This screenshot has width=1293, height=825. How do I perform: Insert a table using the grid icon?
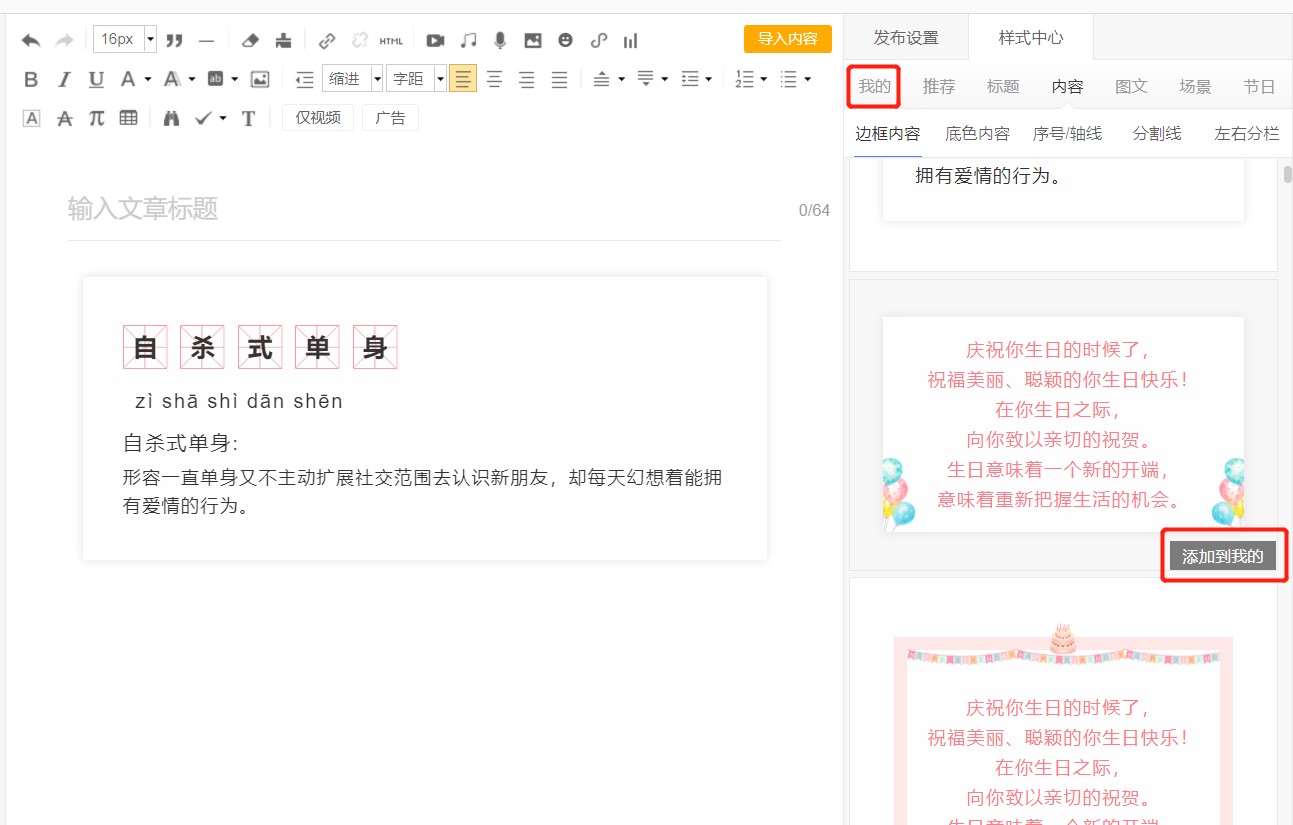point(129,118)
